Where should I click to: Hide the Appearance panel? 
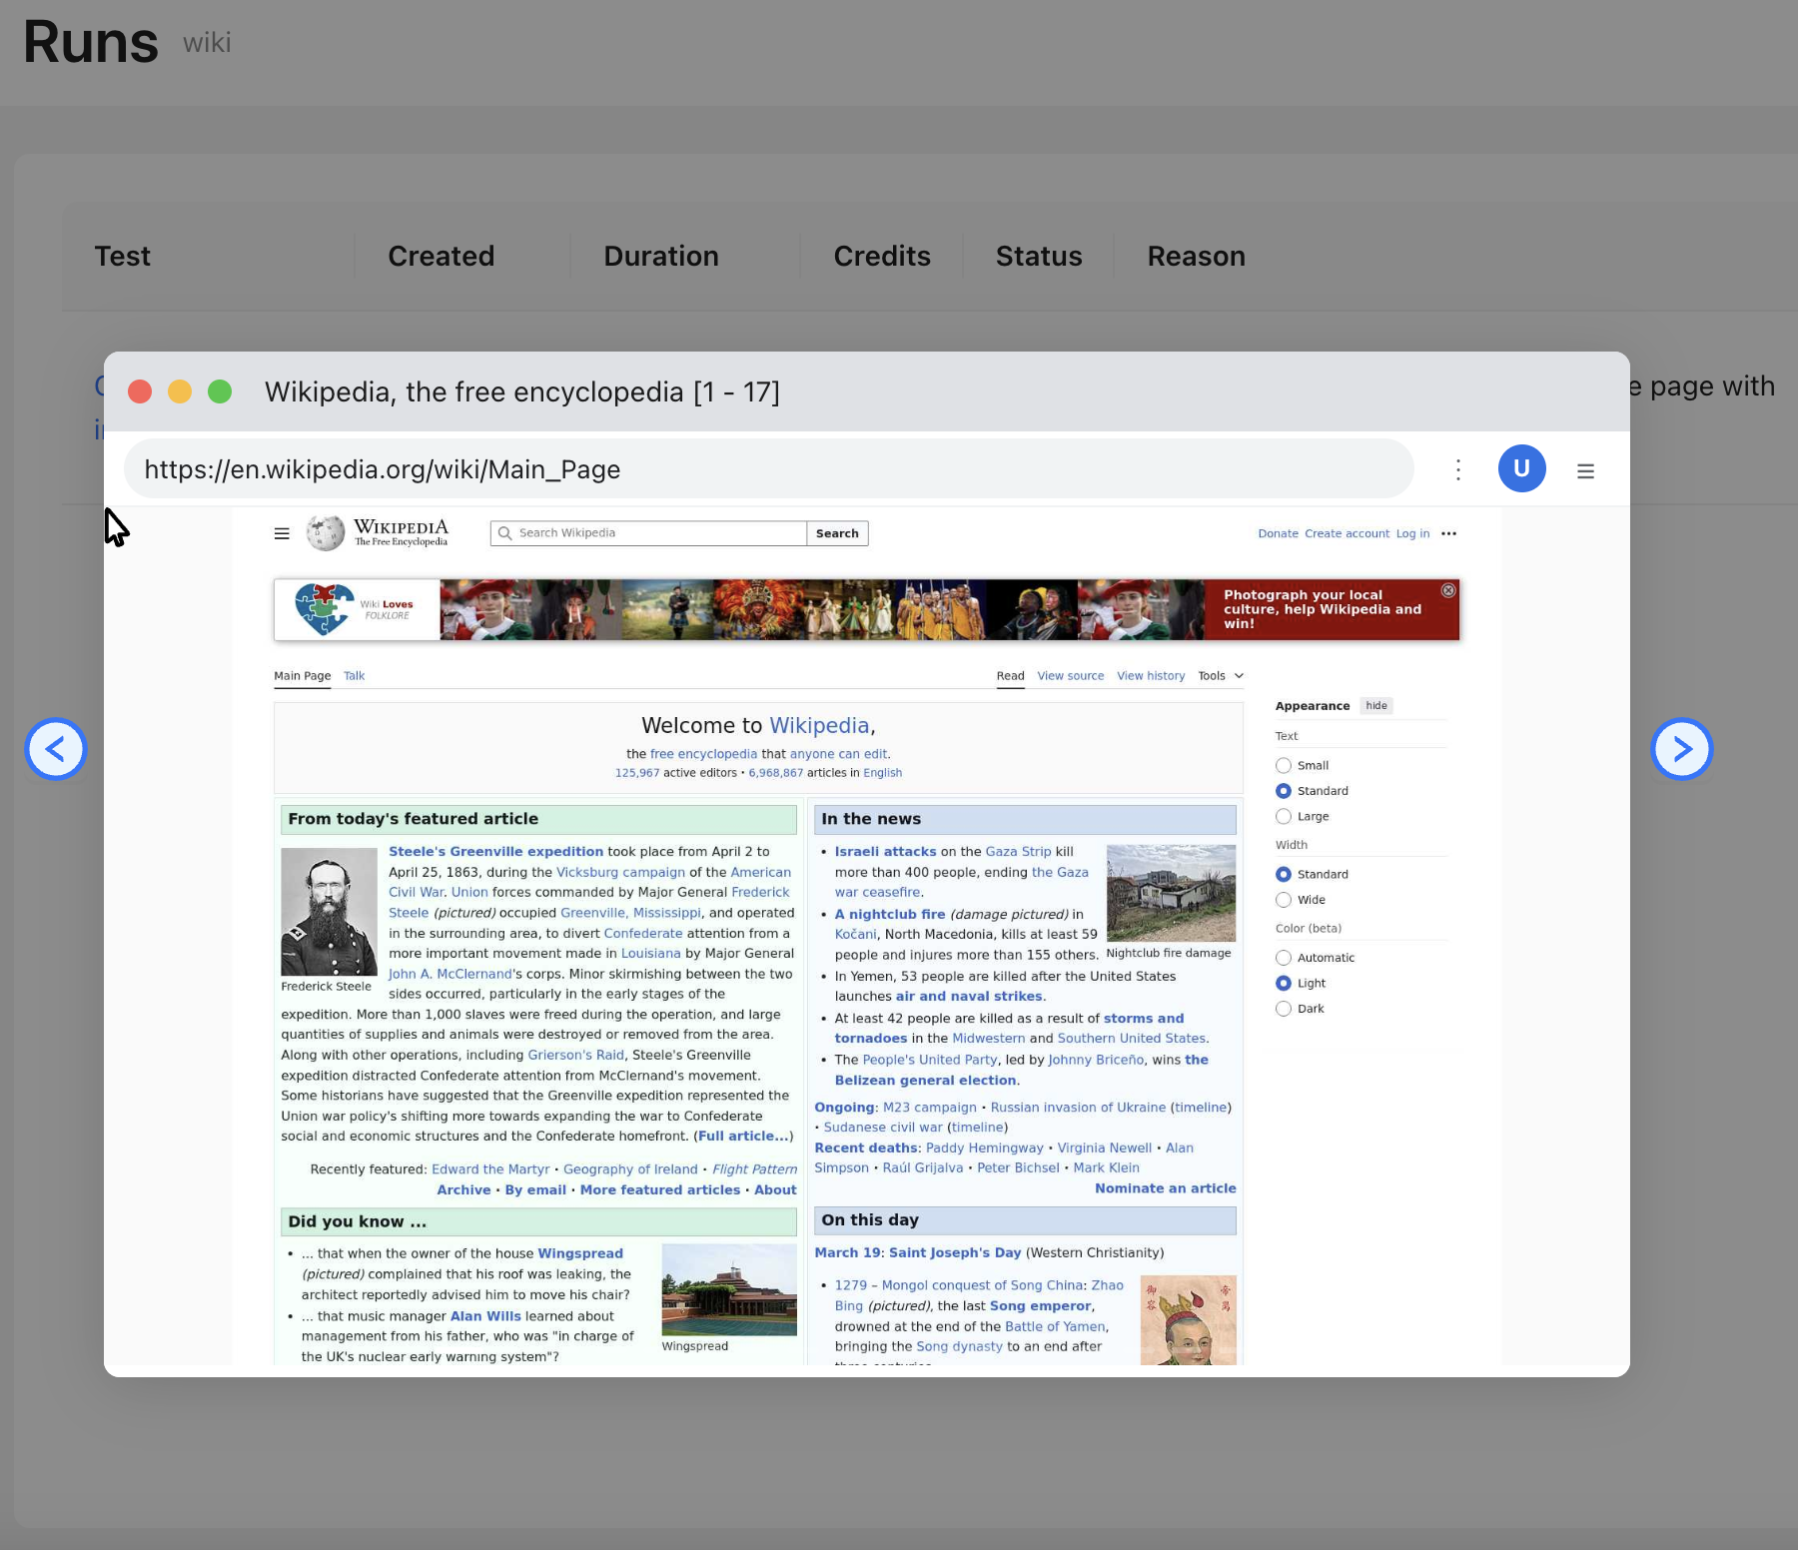tap(1377, 706)
